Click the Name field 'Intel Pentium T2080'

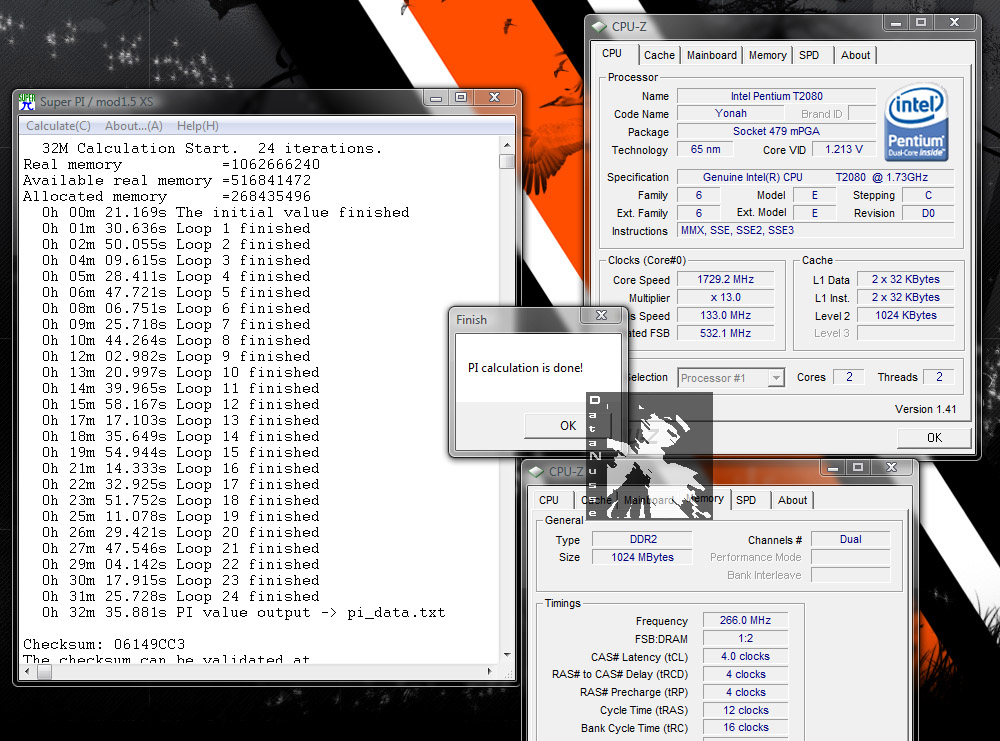(x=776, y=96)
